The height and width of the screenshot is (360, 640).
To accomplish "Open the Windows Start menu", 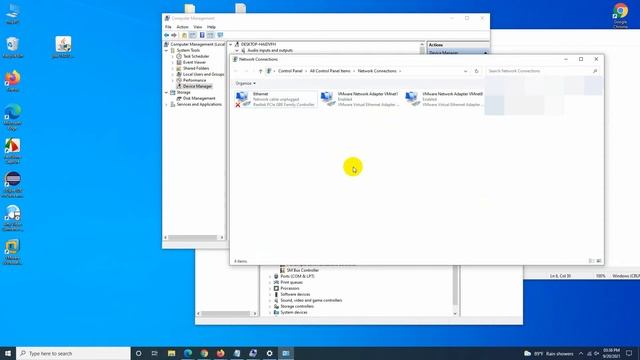I will [8, 353].
